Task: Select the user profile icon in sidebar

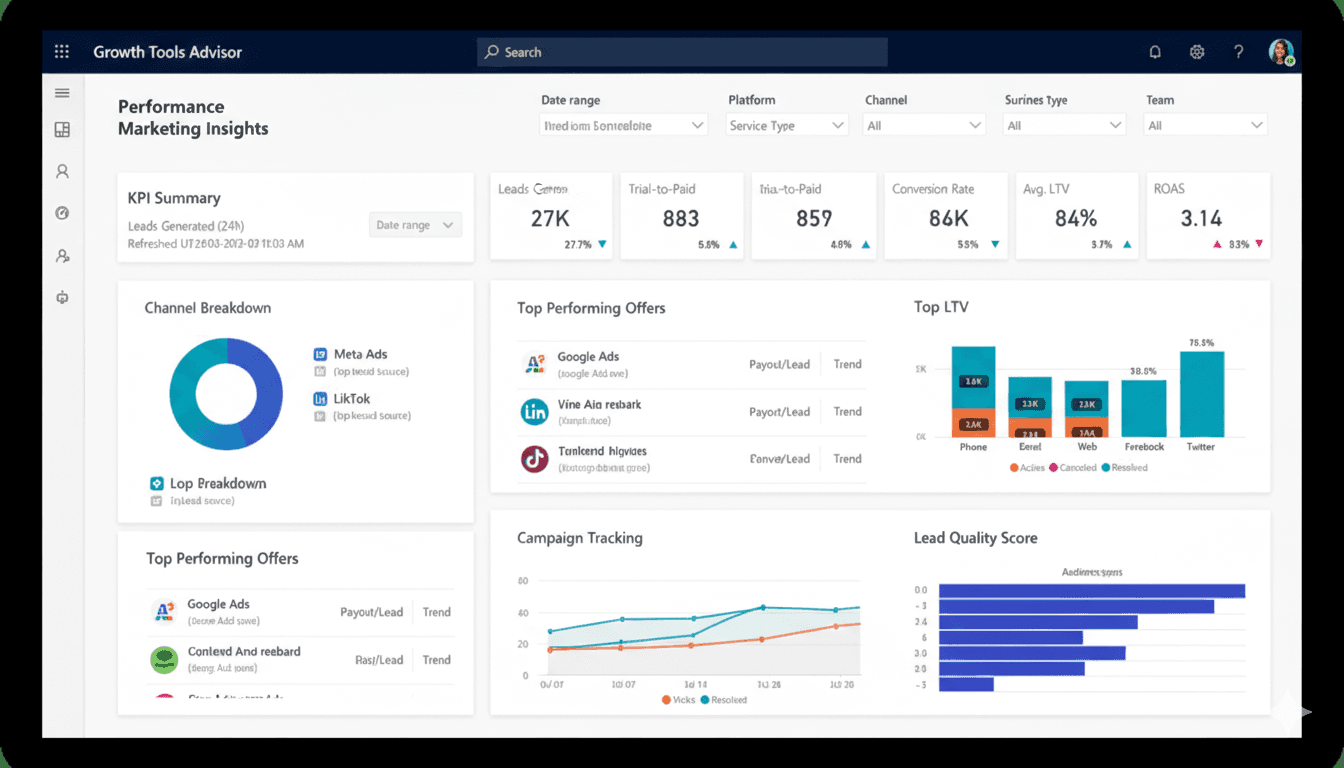Action: (62, 171)
